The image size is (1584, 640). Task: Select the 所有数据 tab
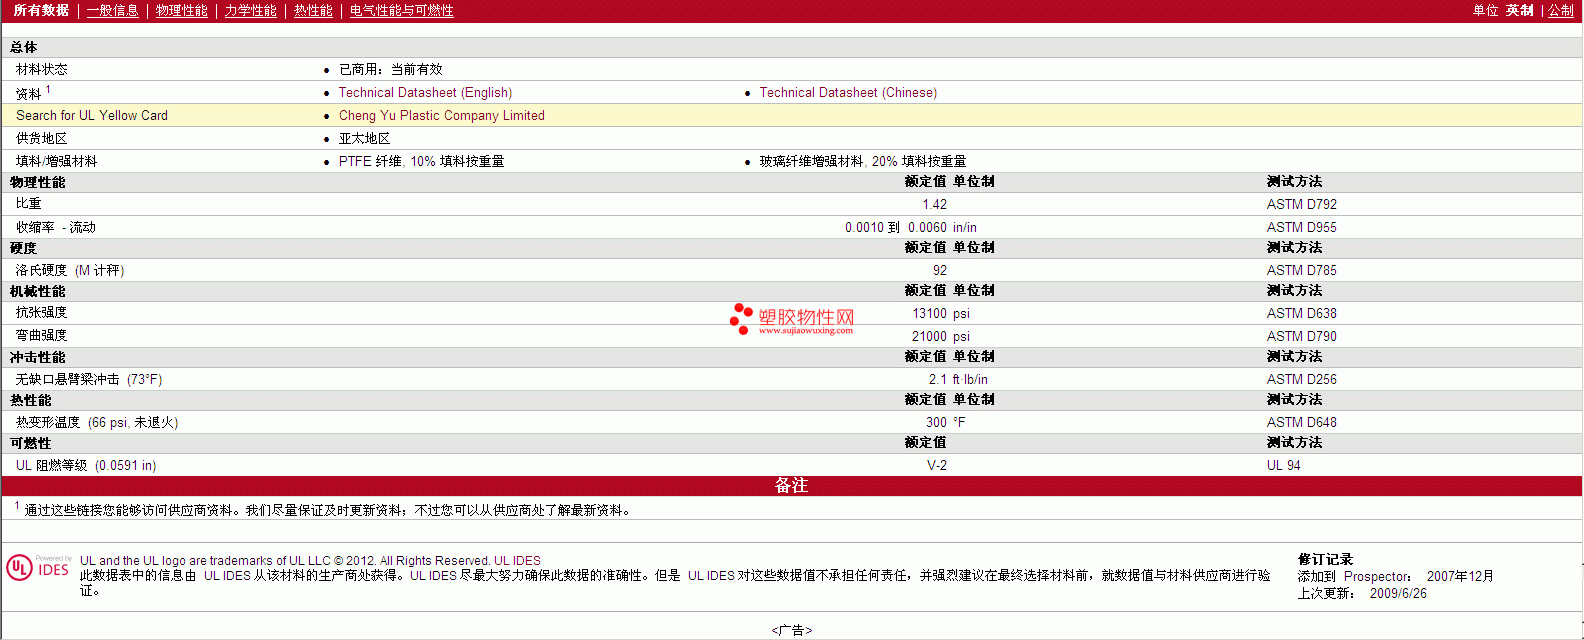click(x=41, y=10)
